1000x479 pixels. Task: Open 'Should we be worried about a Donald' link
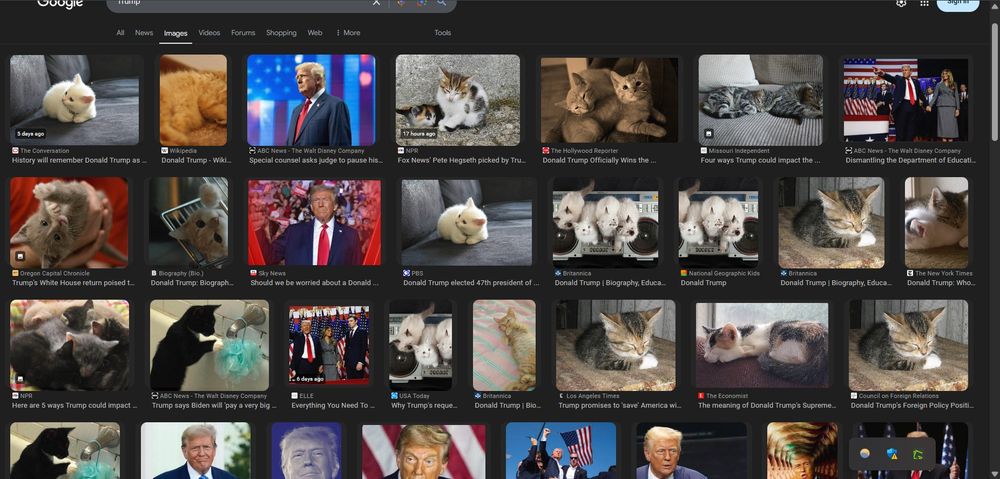[x=314, y=283]
